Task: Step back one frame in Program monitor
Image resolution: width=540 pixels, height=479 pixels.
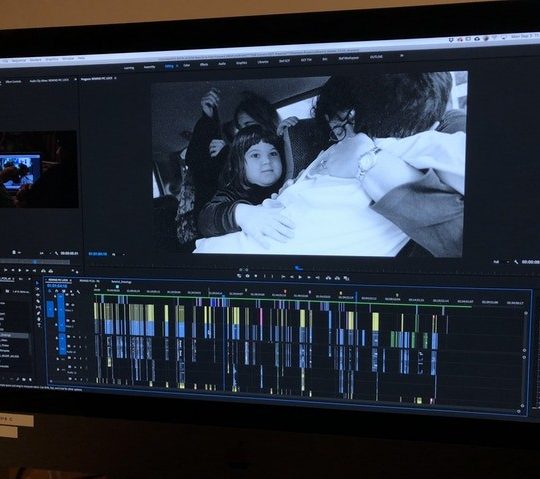Action: 292,277
